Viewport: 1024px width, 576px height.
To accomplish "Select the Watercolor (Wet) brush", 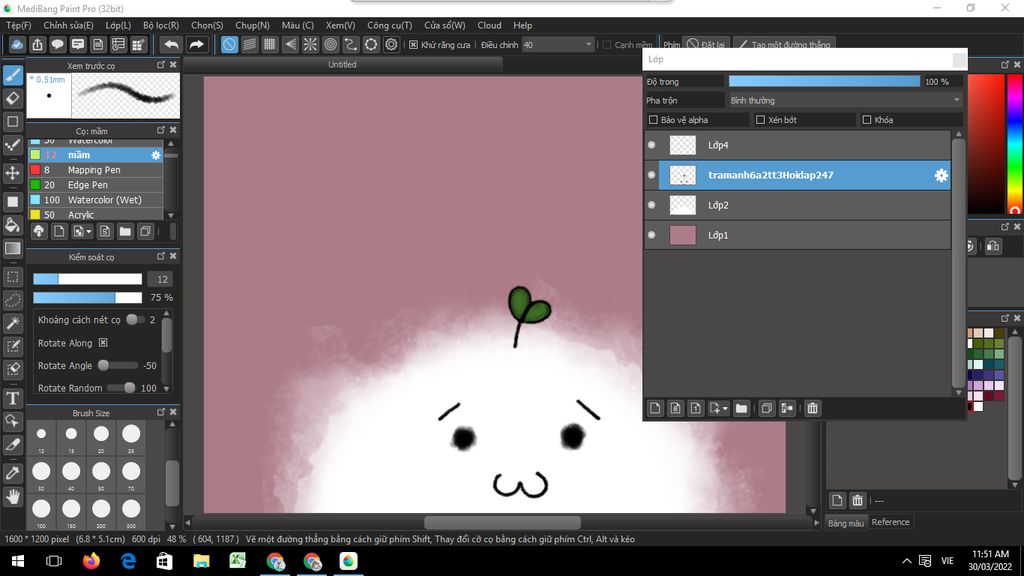I will click(x=95, y=200).
